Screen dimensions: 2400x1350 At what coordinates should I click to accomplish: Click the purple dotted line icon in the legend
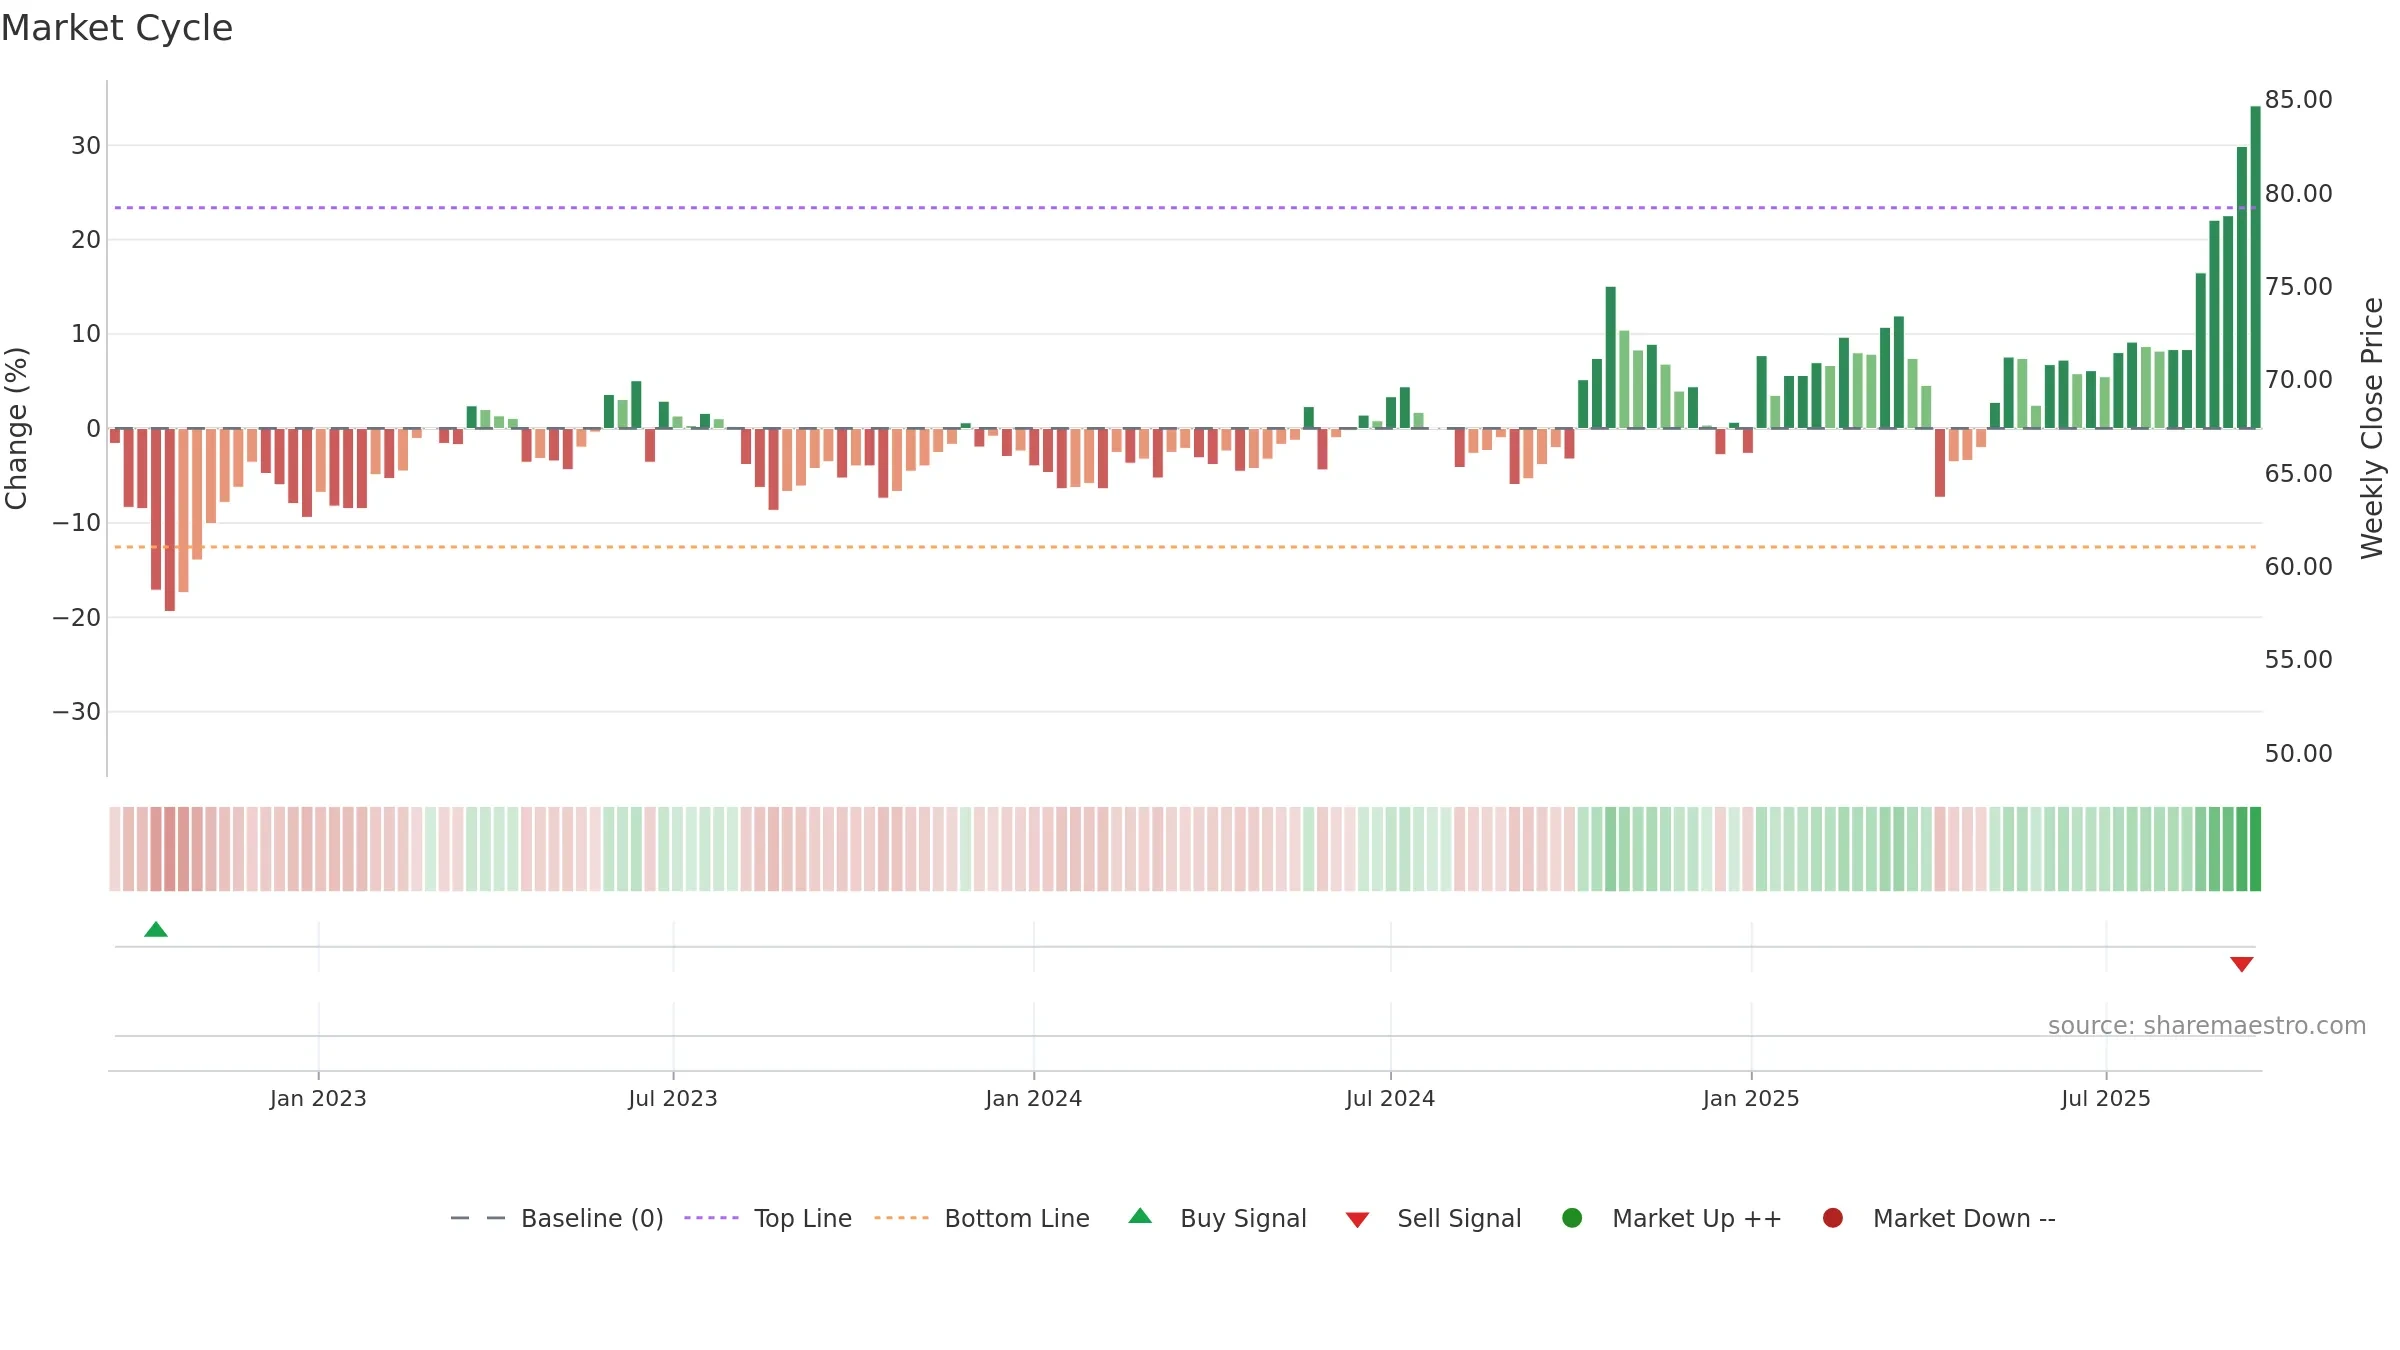pyautogui.click(x=711, y=1218)
